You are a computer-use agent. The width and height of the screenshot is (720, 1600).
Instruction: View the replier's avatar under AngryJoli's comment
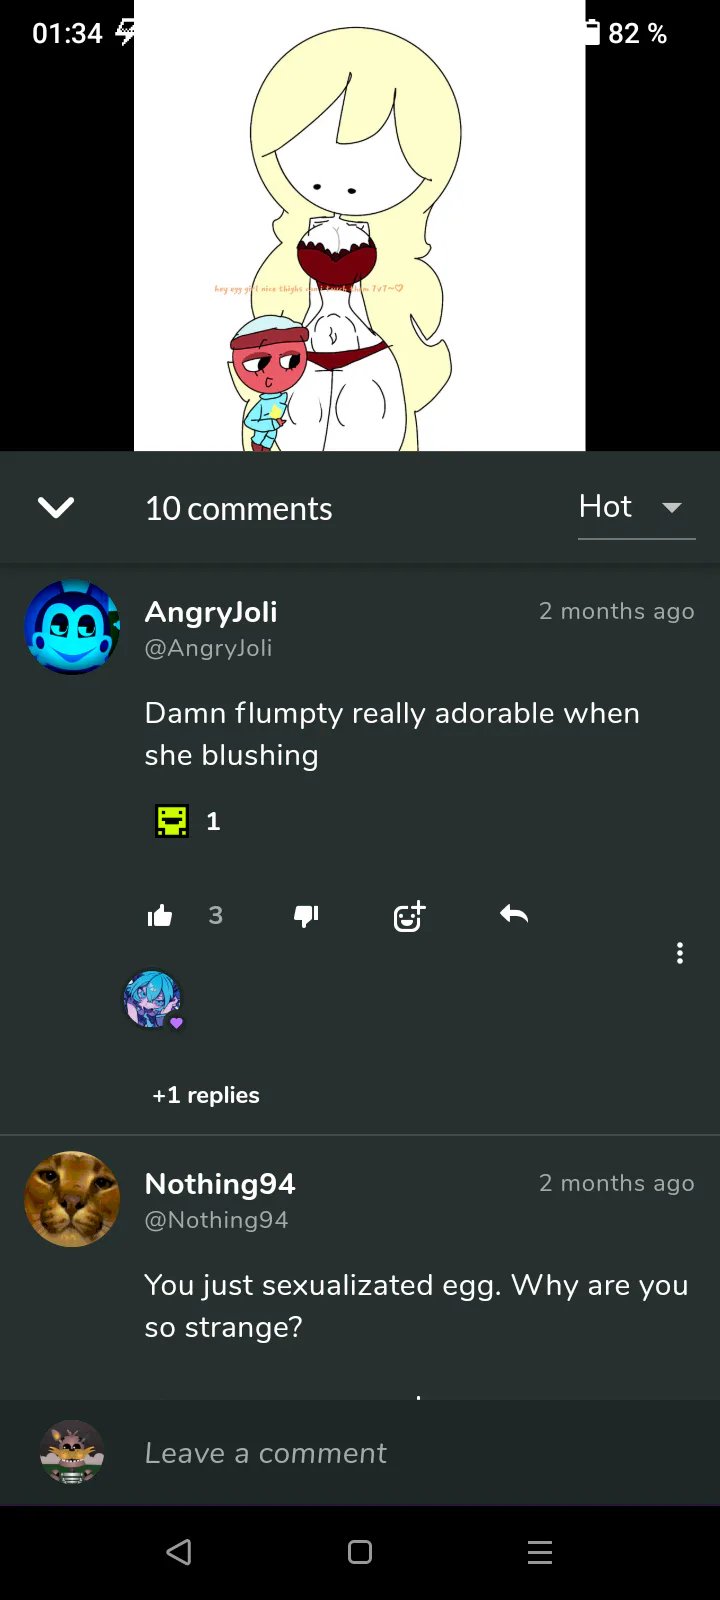pos(153,999)
